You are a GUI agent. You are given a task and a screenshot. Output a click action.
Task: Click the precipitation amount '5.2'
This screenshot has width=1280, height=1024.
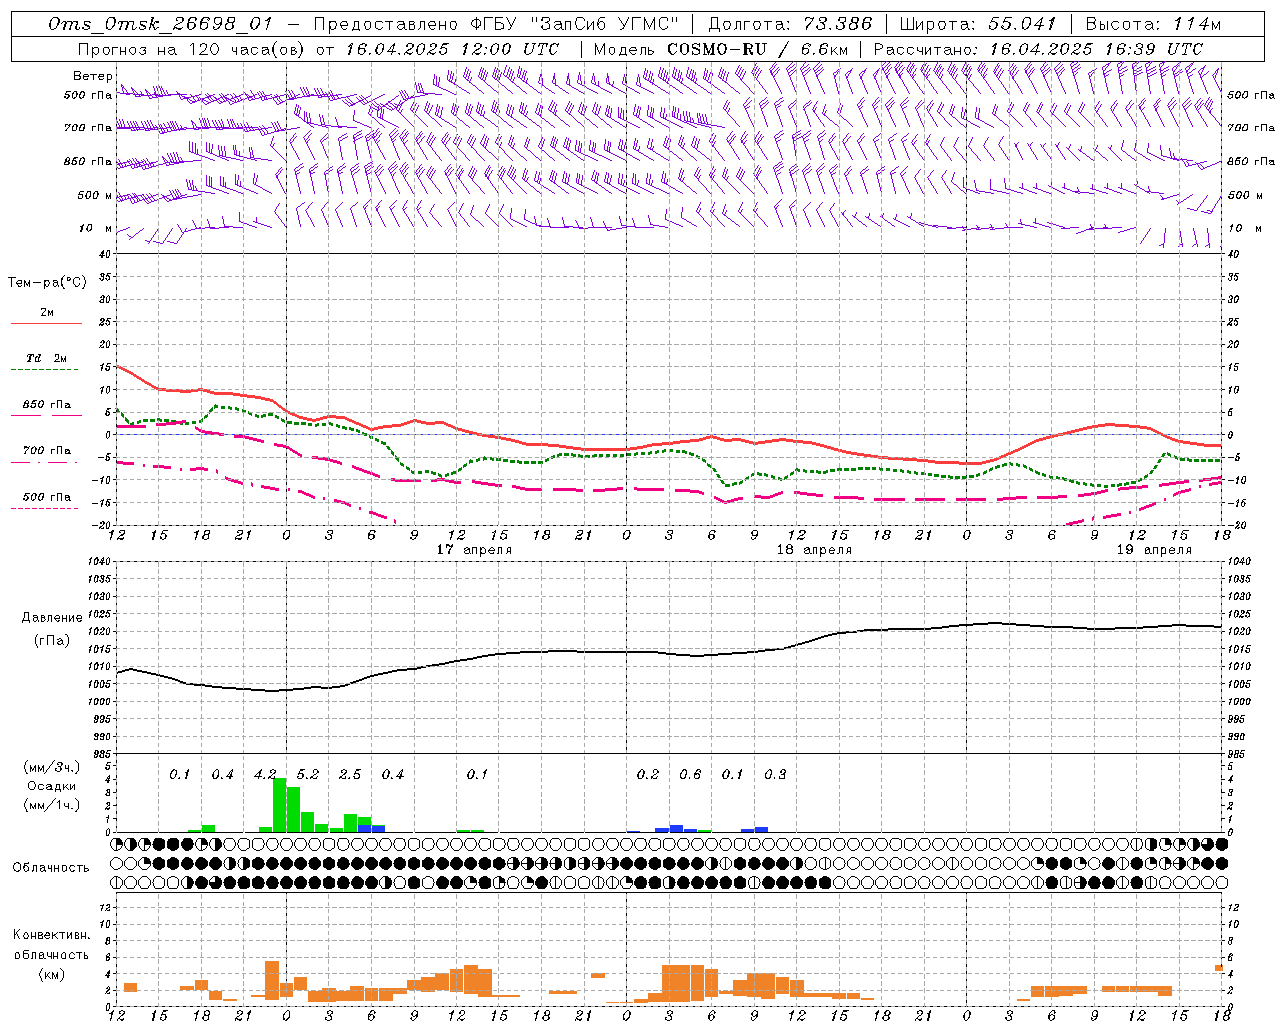(x=308, y=774)
